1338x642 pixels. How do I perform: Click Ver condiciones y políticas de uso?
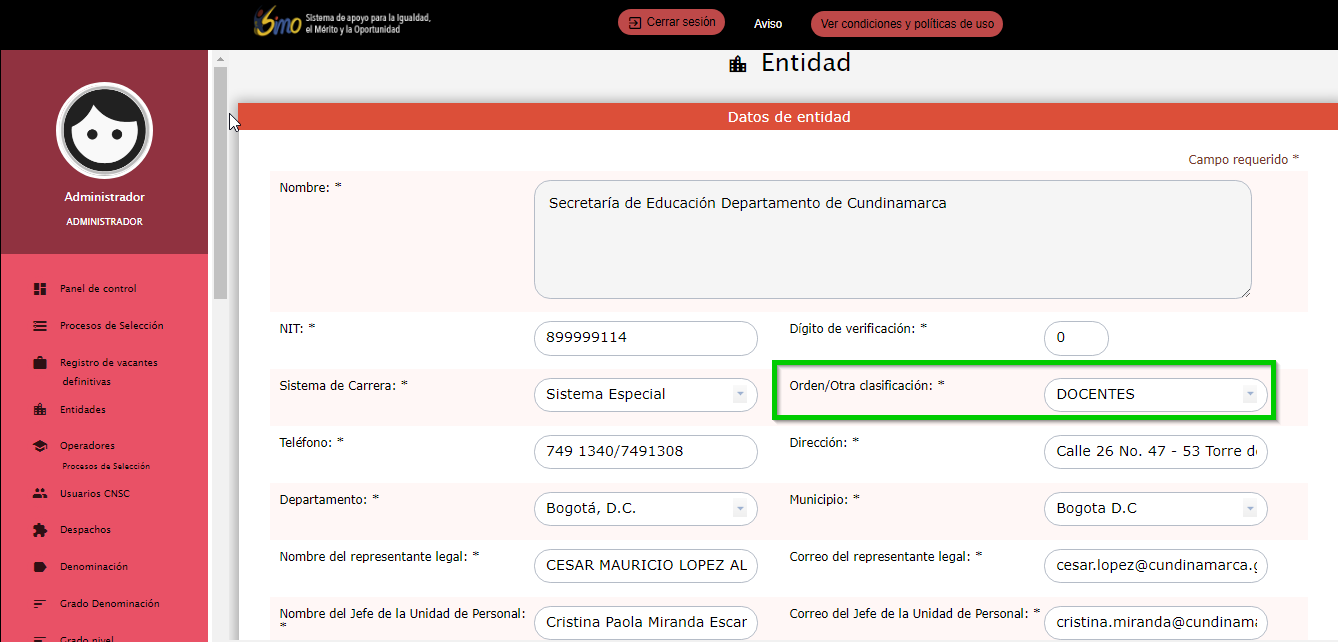click(x=906, y=23)
